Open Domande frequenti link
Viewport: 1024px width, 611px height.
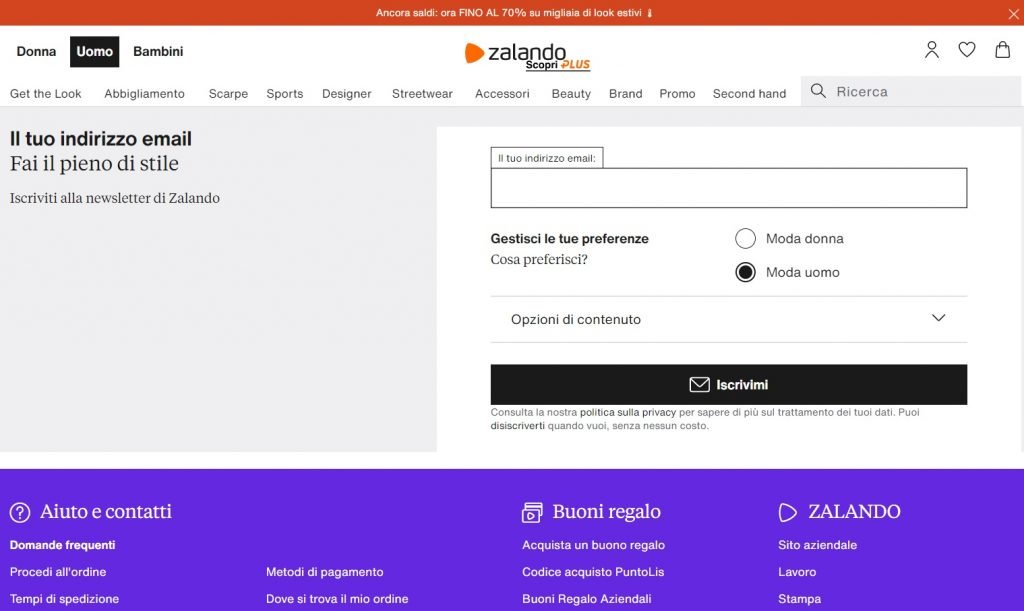pyautogui.click(x=63, y=545)
